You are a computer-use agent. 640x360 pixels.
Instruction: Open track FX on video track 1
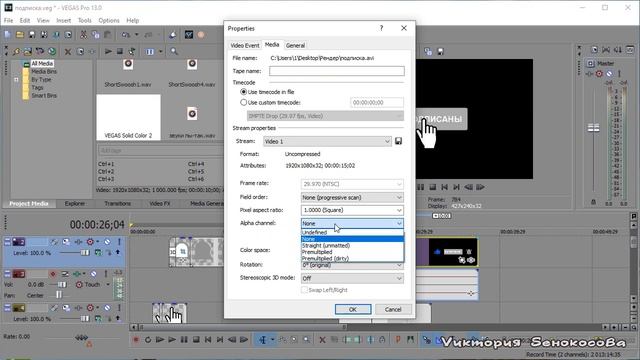78,242
